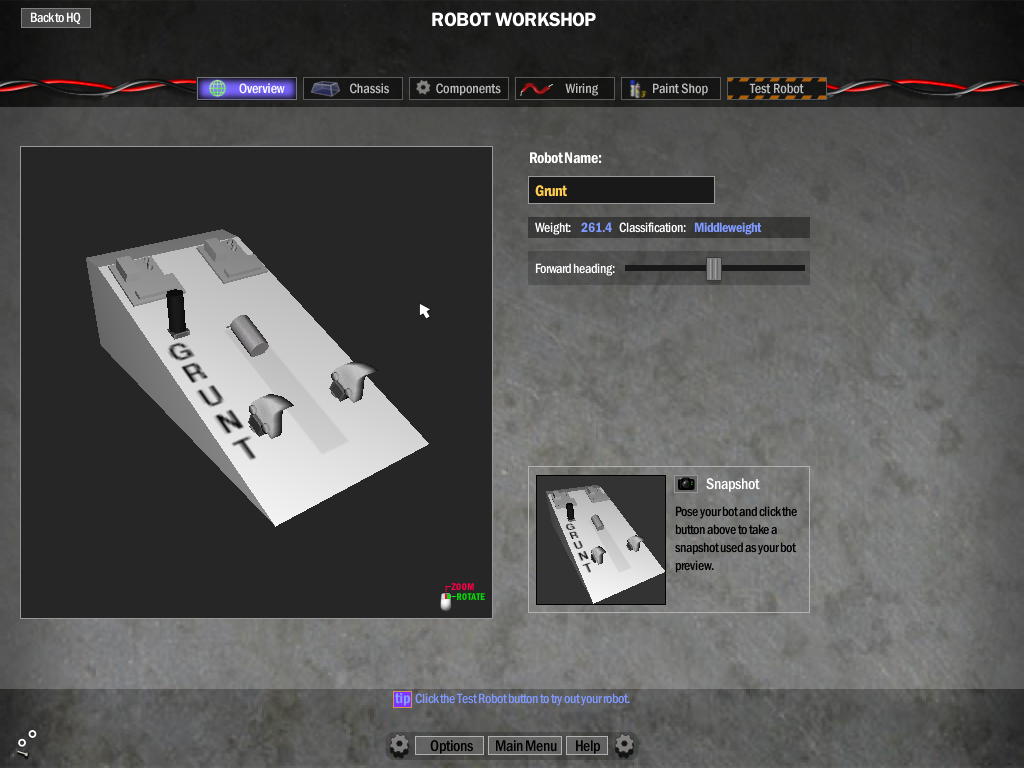Click the robot snapshot preview thumbnail
Image resolution: width=1024 pixels, height=768 pixels.
pos(601,540)
